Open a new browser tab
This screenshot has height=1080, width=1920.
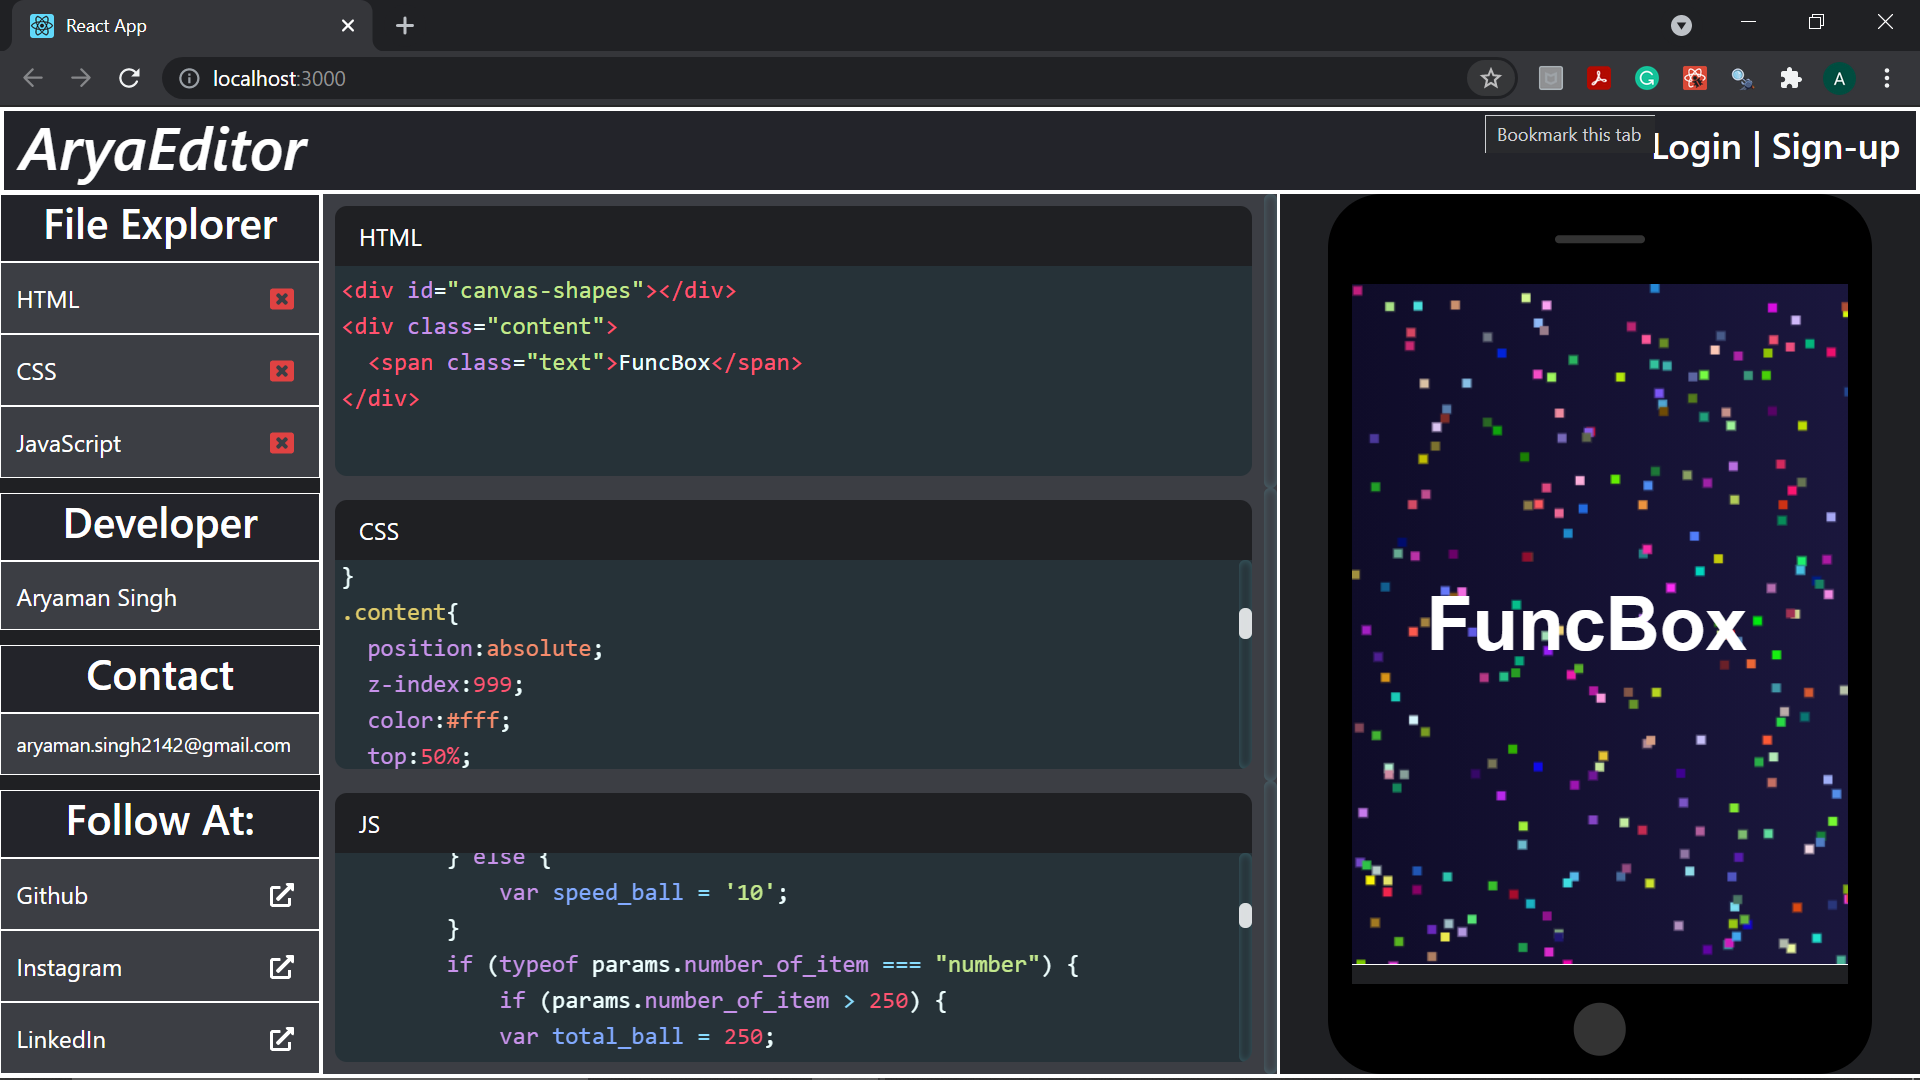[x=405, y=26]
